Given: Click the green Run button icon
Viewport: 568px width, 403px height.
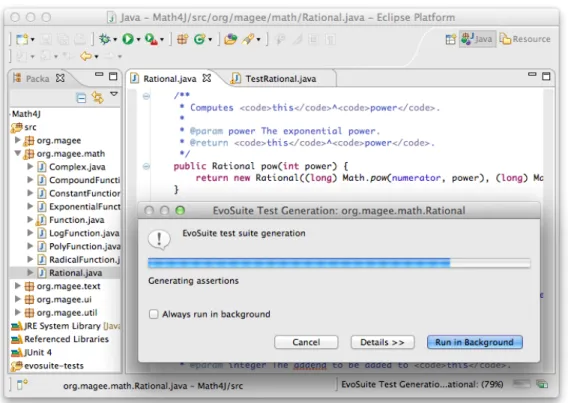Looking at the screenshot, I should click(x=128, y=39).
